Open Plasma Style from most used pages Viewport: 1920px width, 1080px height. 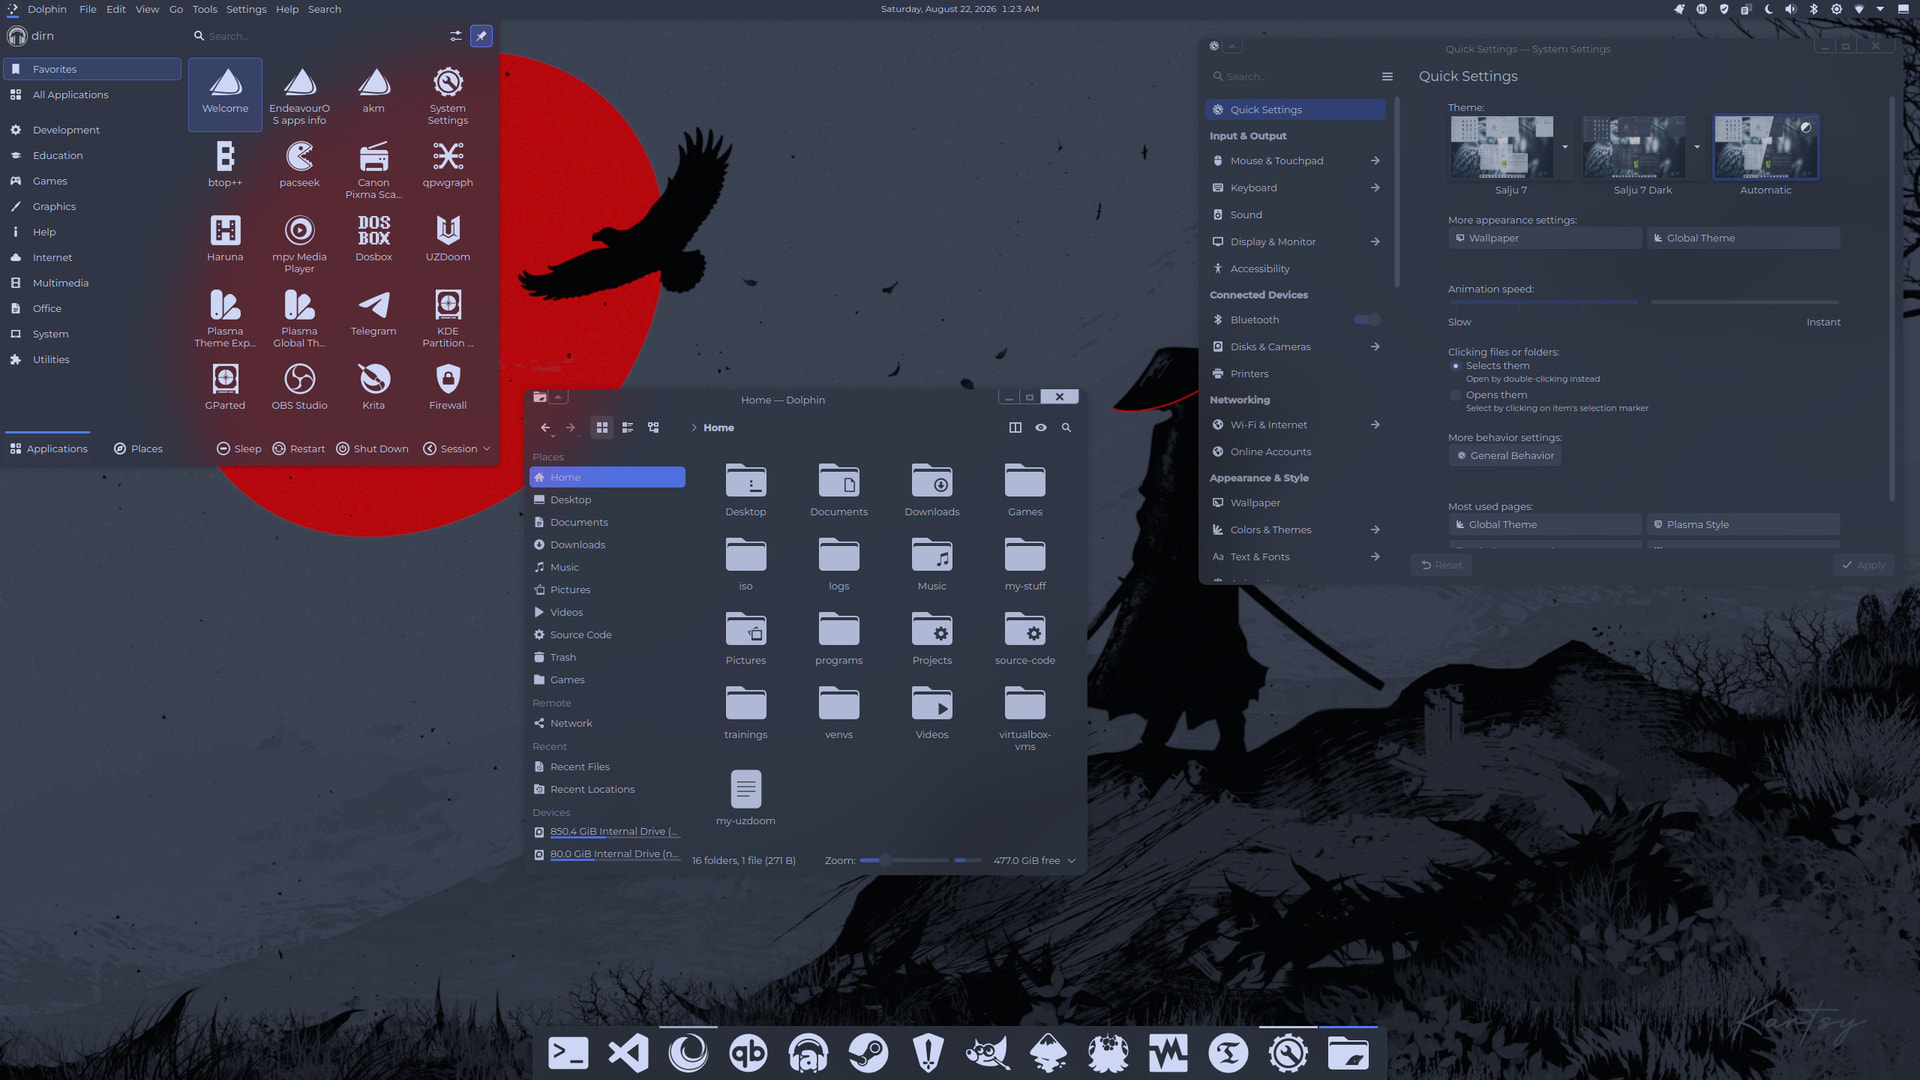[x=1743, y=525]
